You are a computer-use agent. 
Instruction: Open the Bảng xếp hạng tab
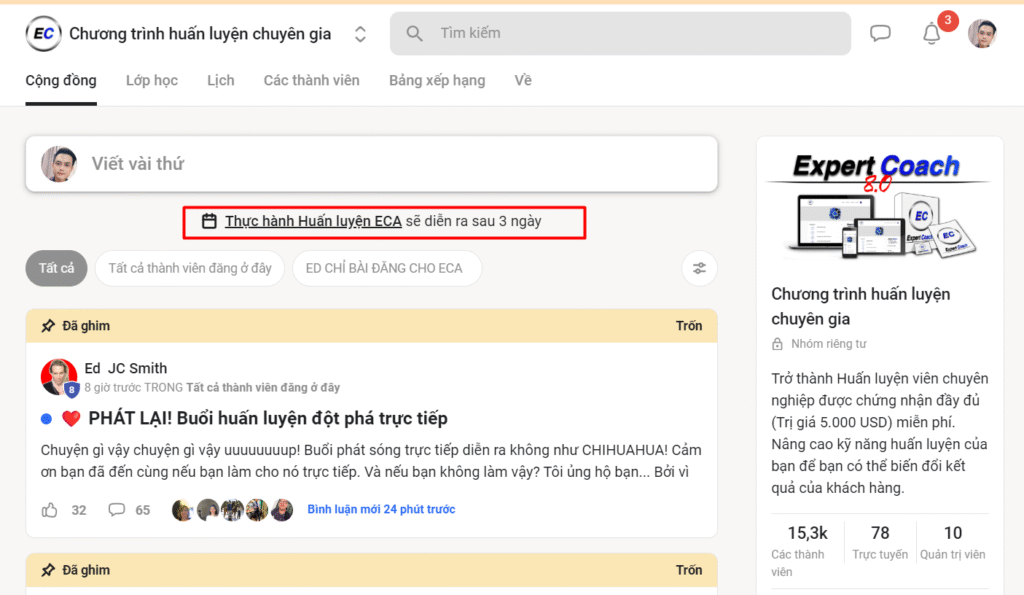click(437, 80)
